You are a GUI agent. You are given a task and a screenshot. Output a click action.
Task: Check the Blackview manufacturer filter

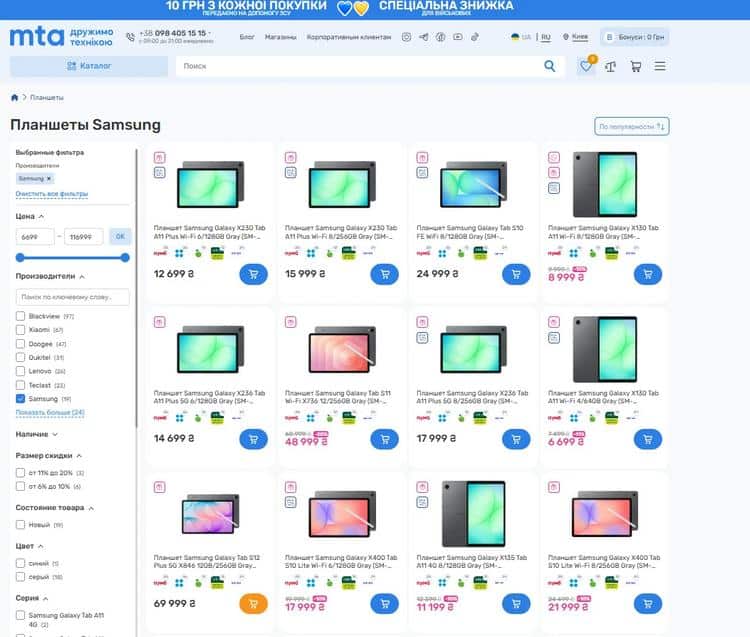(x=20, y=316)
